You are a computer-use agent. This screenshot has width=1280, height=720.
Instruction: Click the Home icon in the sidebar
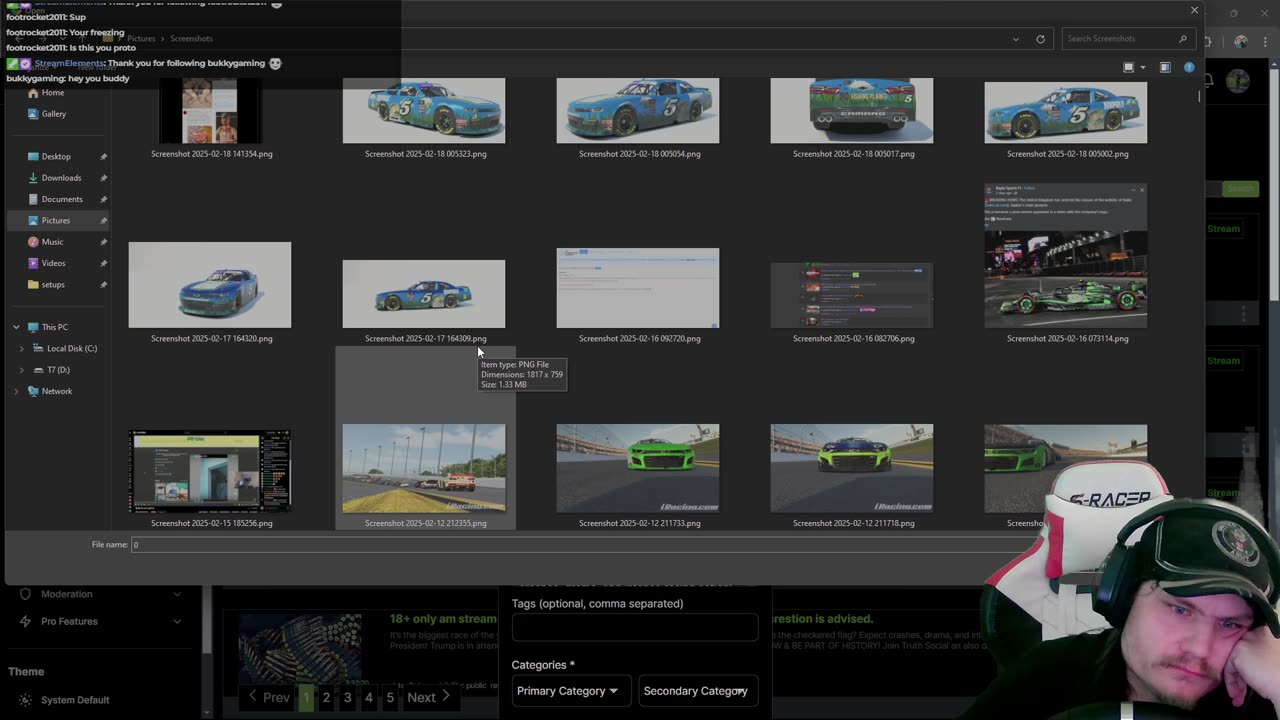point(33,92)
